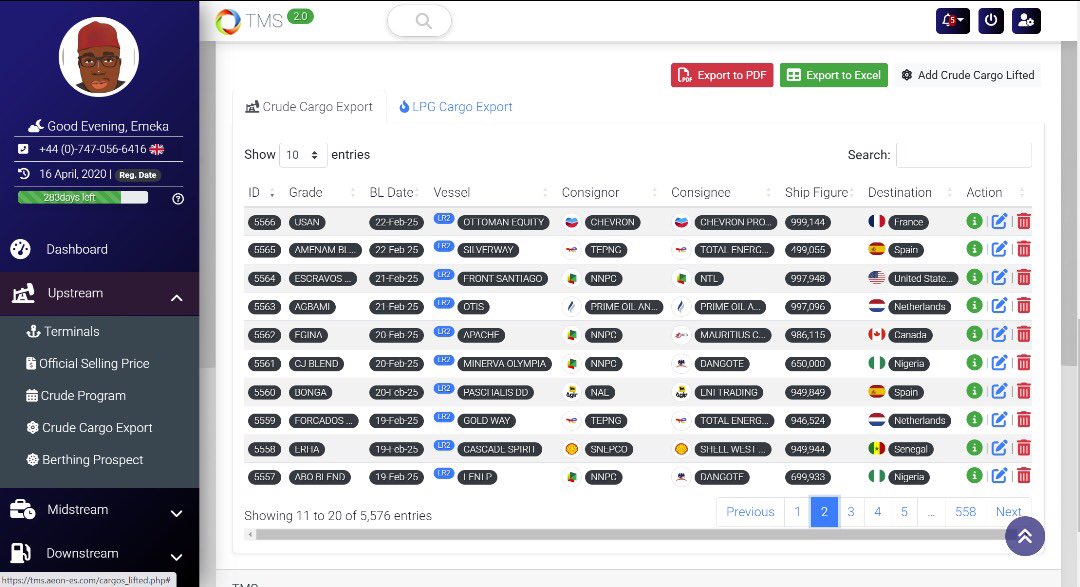Click the help question mark icon
Image resolution: width=1080 pixels, height=587 pixels.
pos(178,198)
